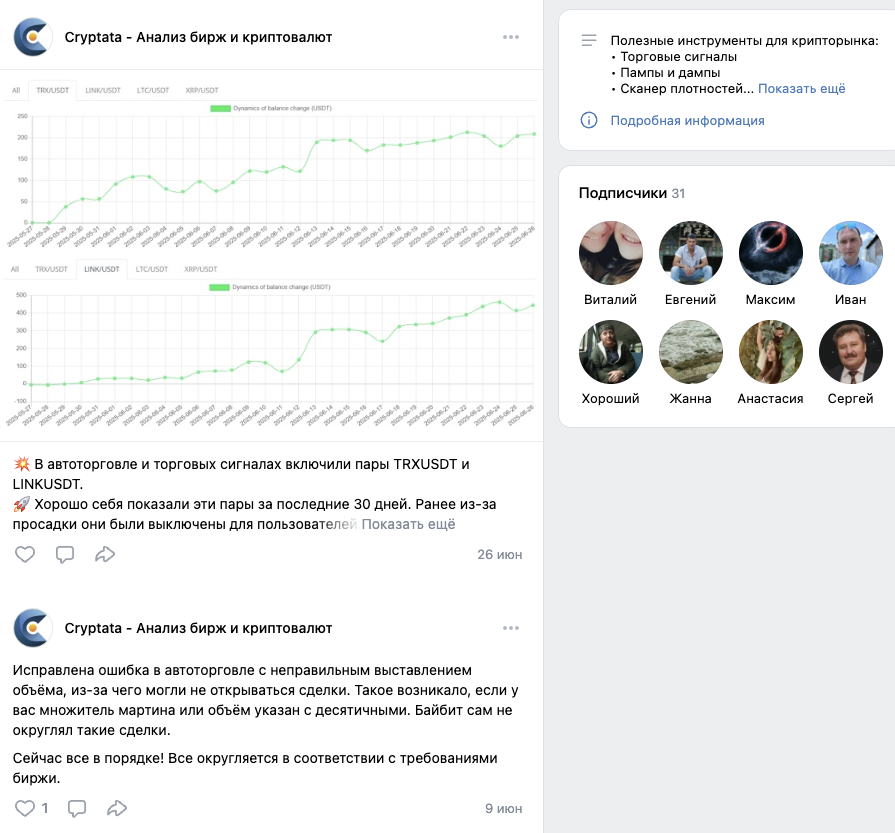This screenshot has width=895, height=833.
Task: Open the 26 июн post permalink
Action: click(x=498, y=554)
